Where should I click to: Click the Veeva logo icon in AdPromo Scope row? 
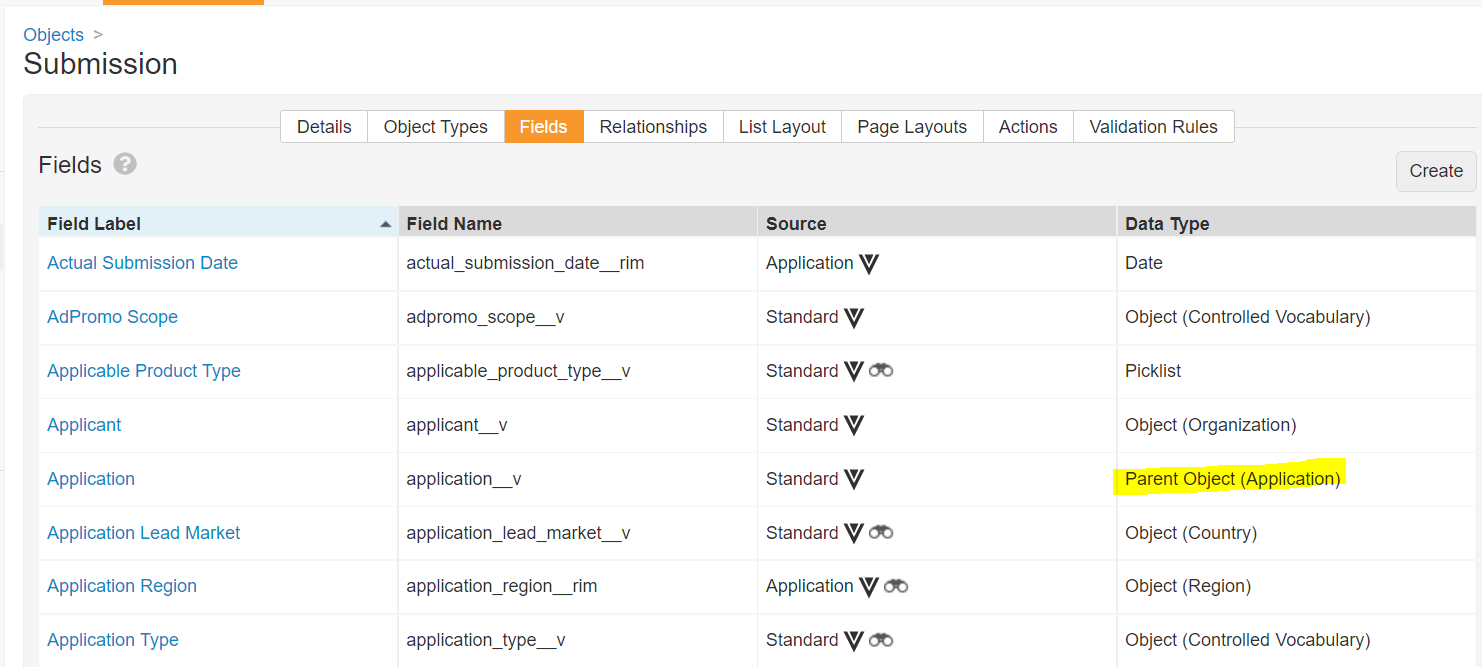(853, 318)
